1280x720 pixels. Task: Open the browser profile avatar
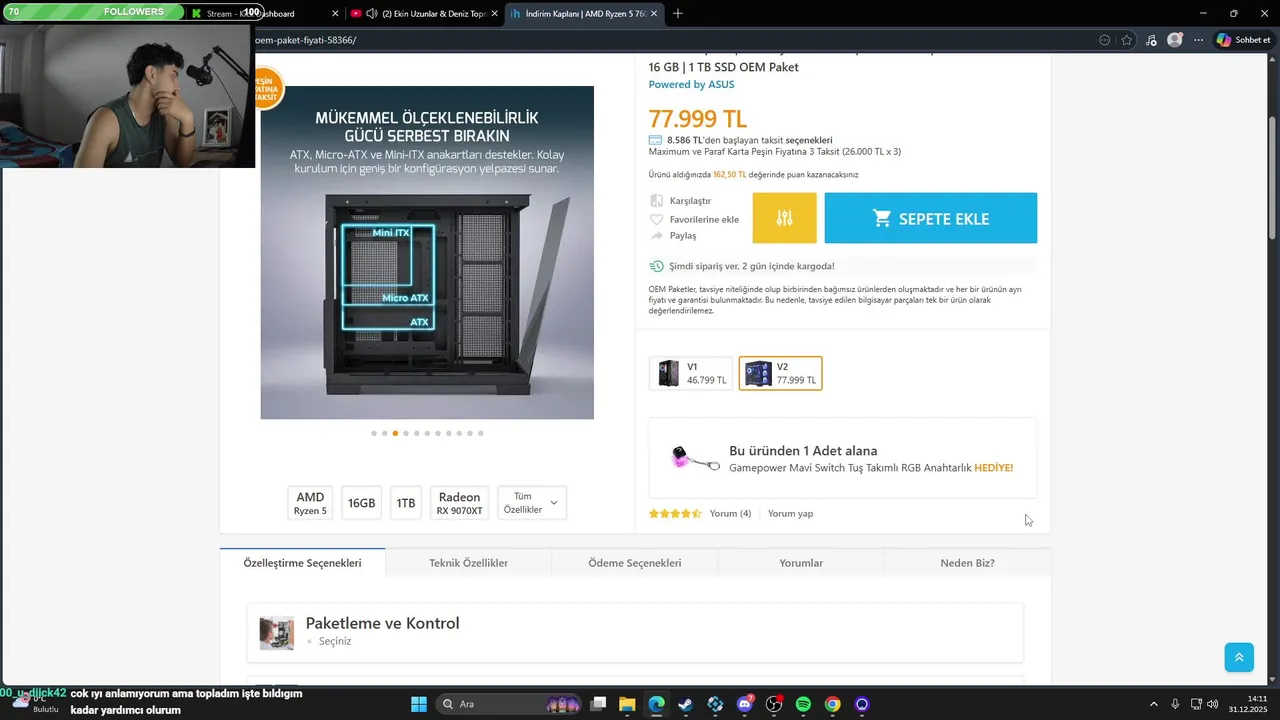(x=1175, y=40)
